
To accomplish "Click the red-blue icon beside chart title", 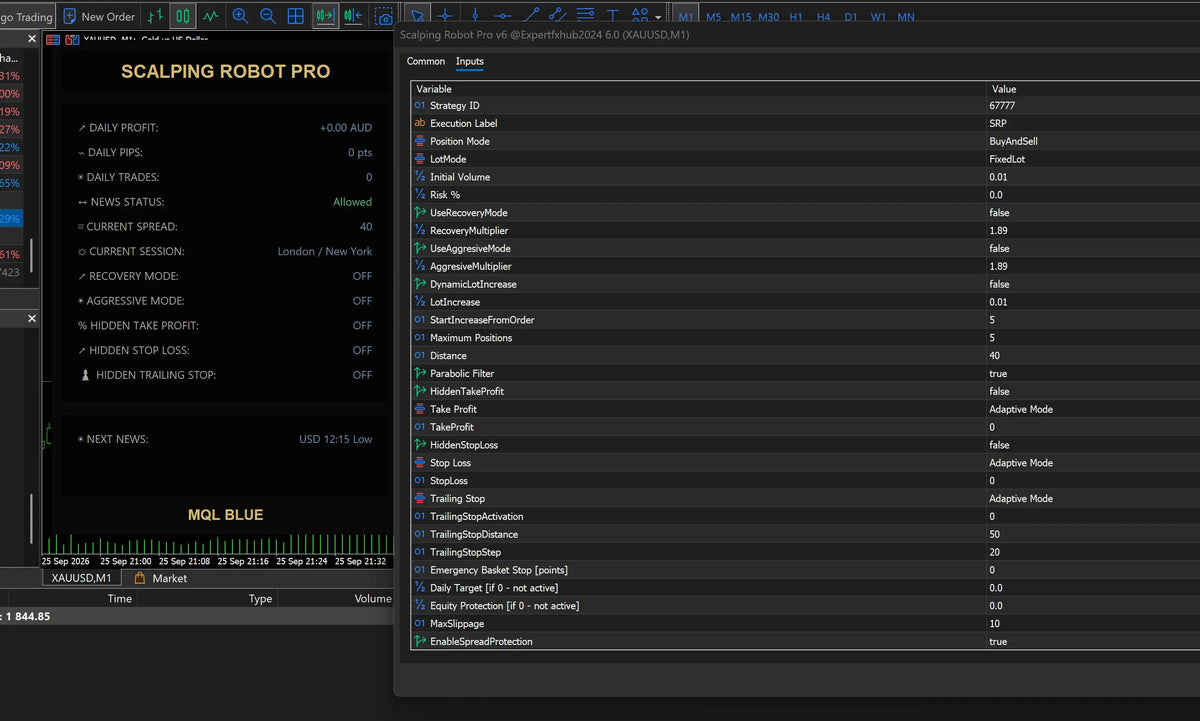I will point(71,40).
